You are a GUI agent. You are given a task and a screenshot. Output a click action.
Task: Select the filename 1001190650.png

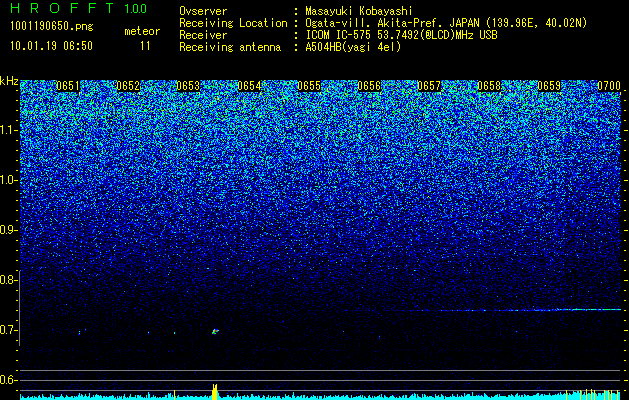[52, 26]
